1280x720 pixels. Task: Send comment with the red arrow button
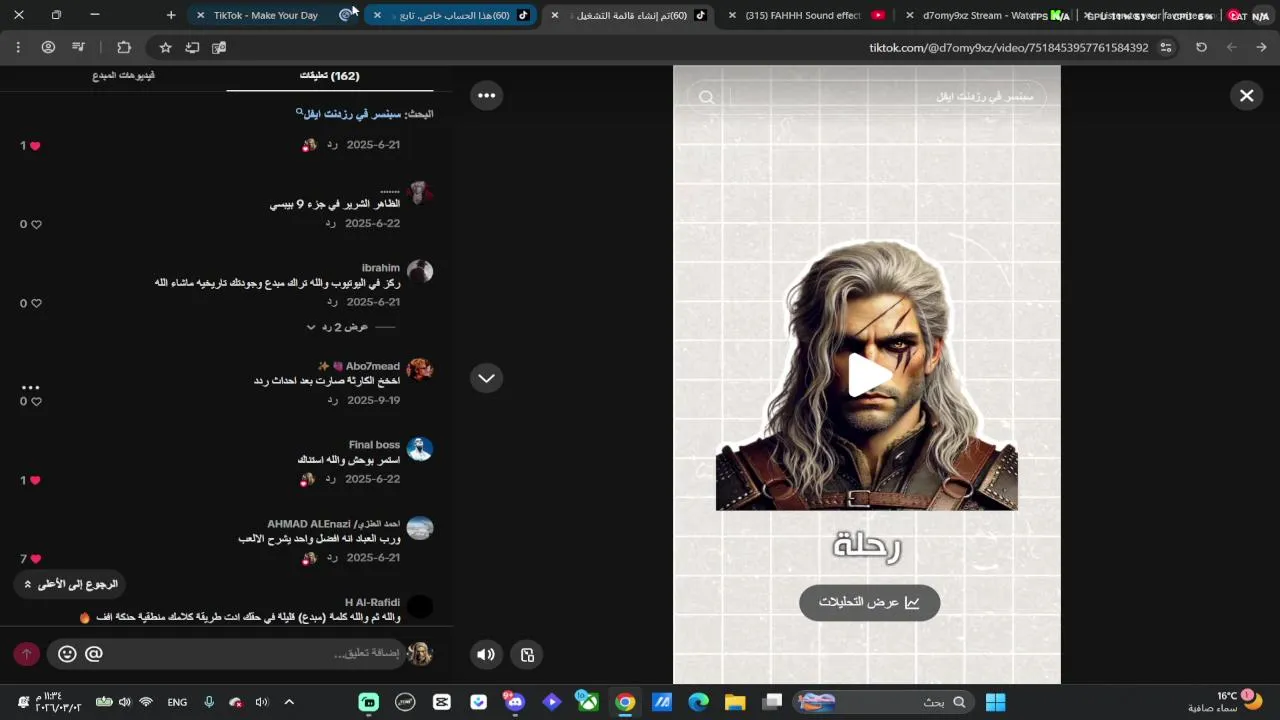tap(26, 654)
